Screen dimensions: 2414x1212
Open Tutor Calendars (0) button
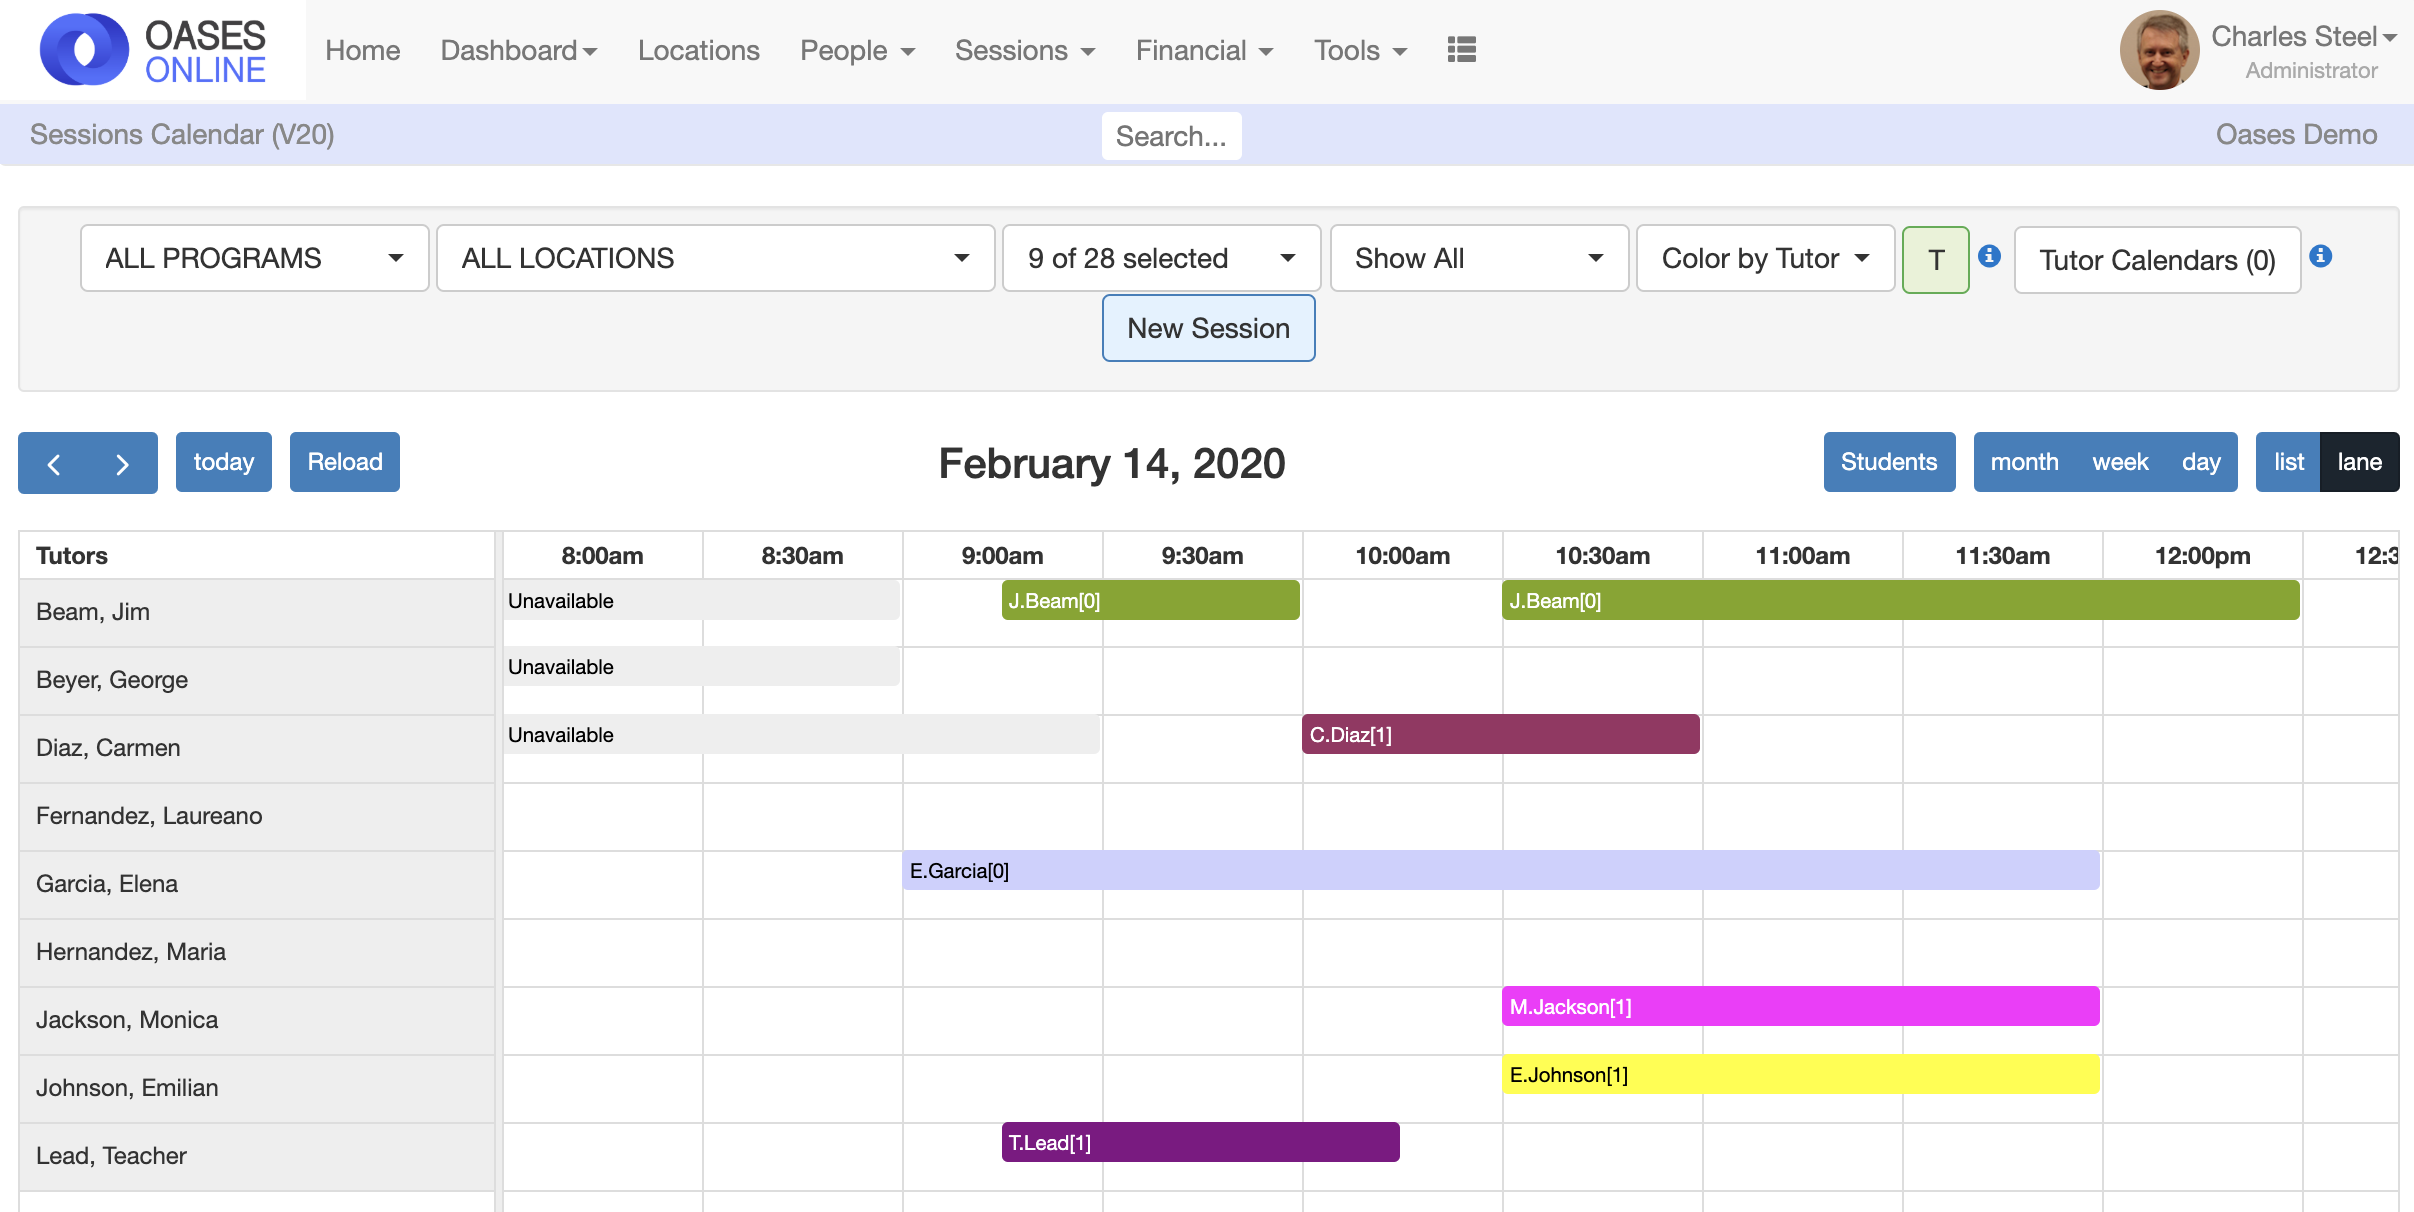pyautogui.click(x=2157, y=260)
